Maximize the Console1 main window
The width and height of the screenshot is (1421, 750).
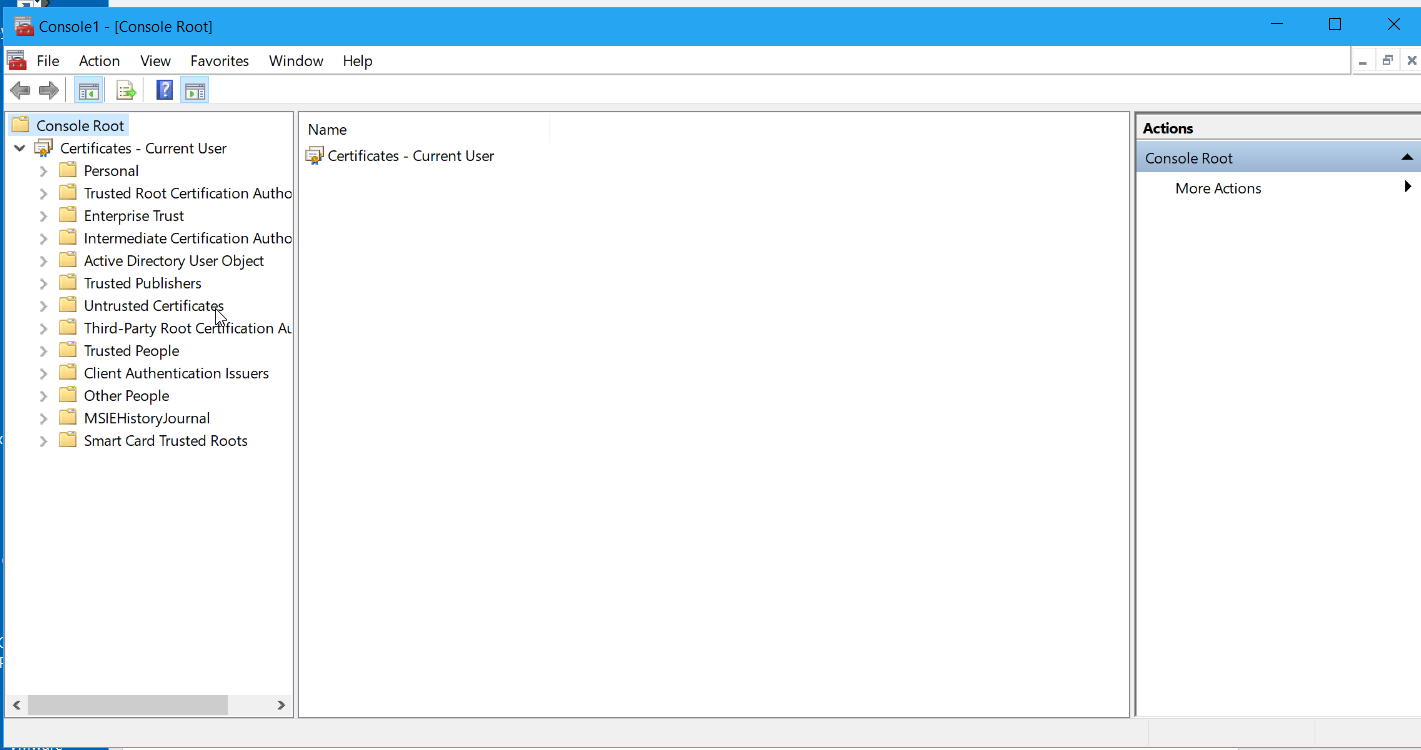tap(1335, 25)
